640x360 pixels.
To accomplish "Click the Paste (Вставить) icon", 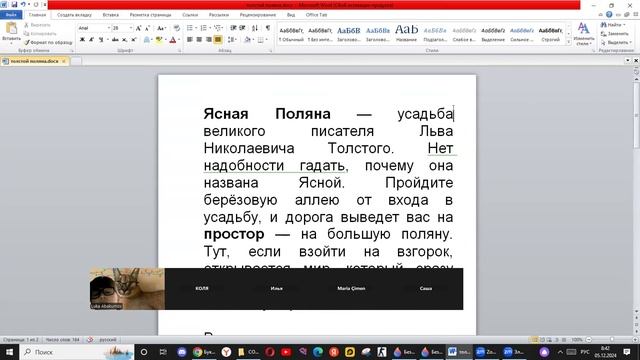I will 11,29.
